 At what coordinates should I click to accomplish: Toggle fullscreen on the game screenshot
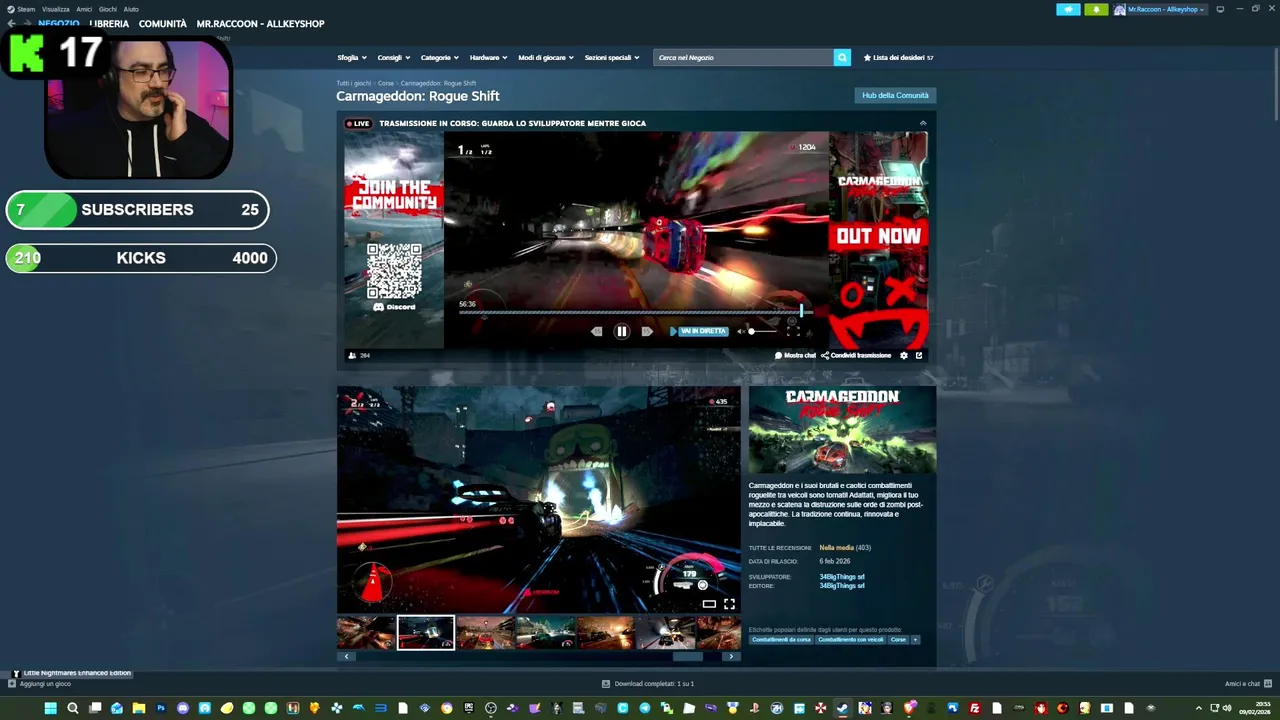(x=729, y=604)
